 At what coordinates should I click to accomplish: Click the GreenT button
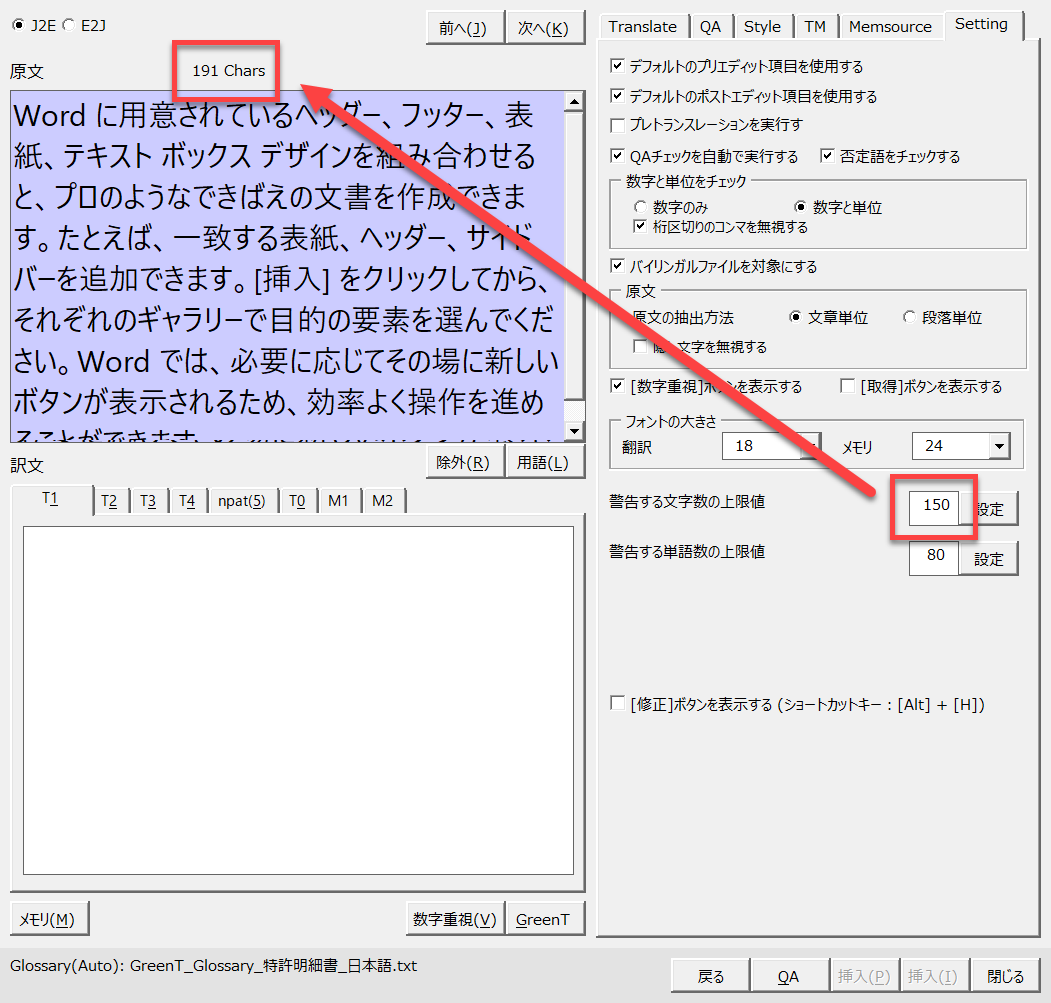[x=543, y=919]
